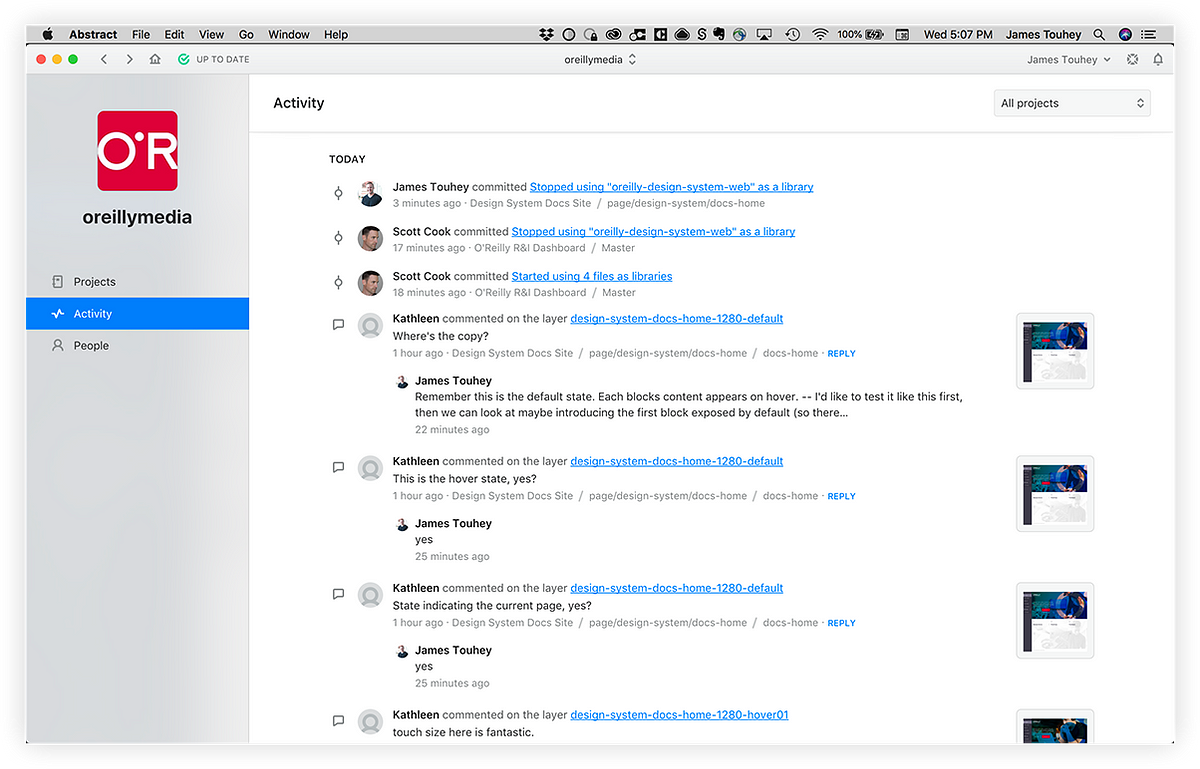
Task: Click commit icon beside James Touhey's commit
Action: [338, 194]
